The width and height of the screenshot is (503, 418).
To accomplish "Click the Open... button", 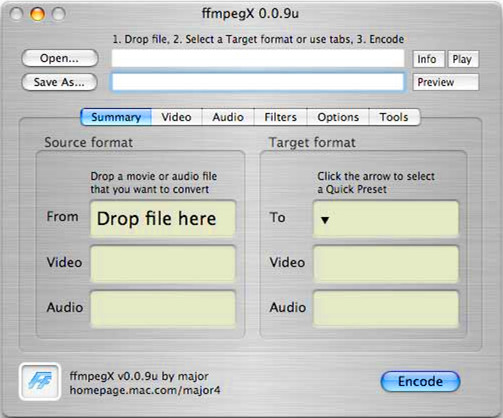I will [60, 58].
